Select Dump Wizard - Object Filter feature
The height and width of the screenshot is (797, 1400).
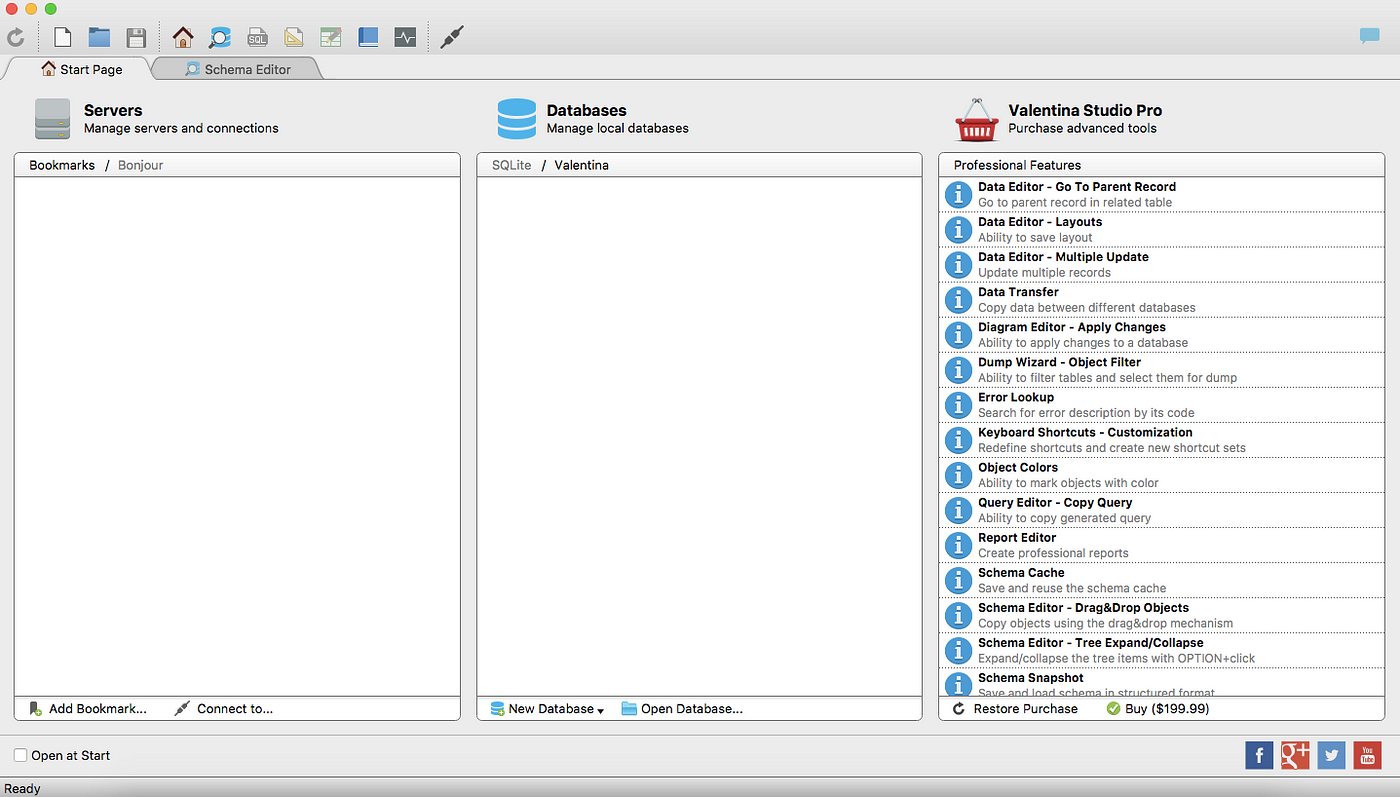pos(1162,369)
